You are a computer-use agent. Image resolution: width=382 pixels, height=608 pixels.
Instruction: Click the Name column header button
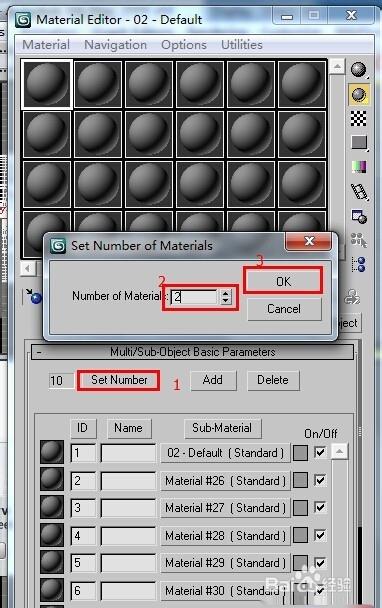(x=128, y=428)
